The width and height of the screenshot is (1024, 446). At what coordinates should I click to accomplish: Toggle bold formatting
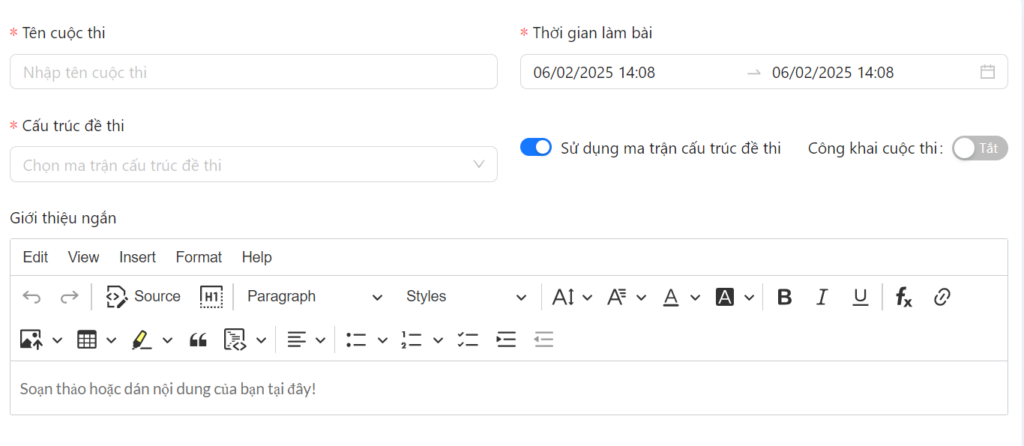point(784,297)
